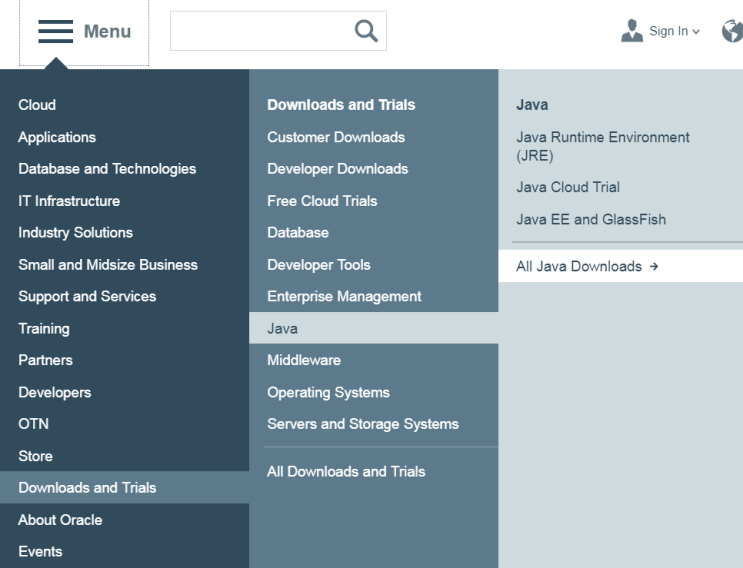Open the Java Cloud Trial link
The image size is (743, 568).
pyautogui.click(x=568, y=187)
